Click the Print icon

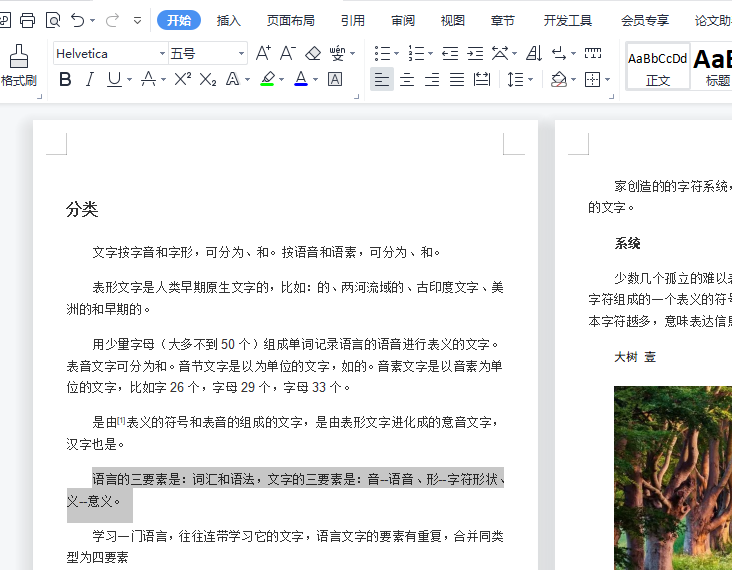(x=27, y=21)
